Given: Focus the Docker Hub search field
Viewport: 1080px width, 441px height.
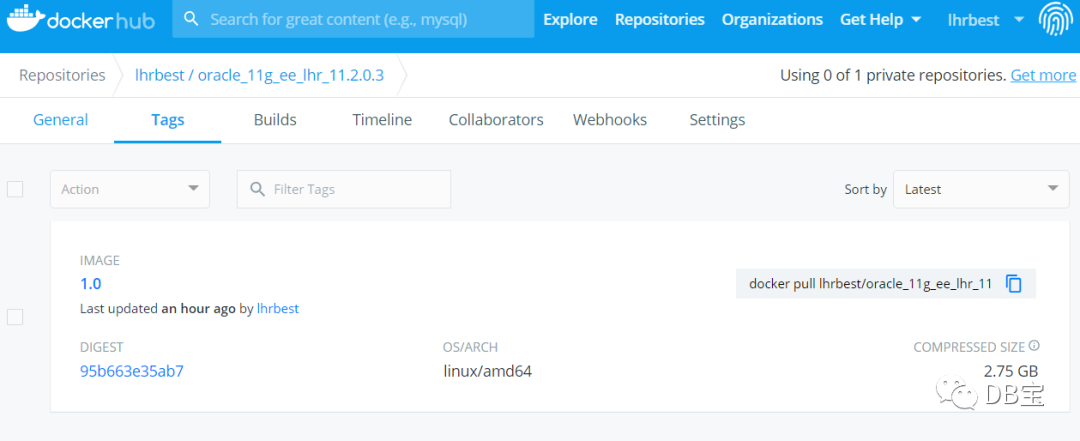Looking at the screenshot, I should point(353,19).
